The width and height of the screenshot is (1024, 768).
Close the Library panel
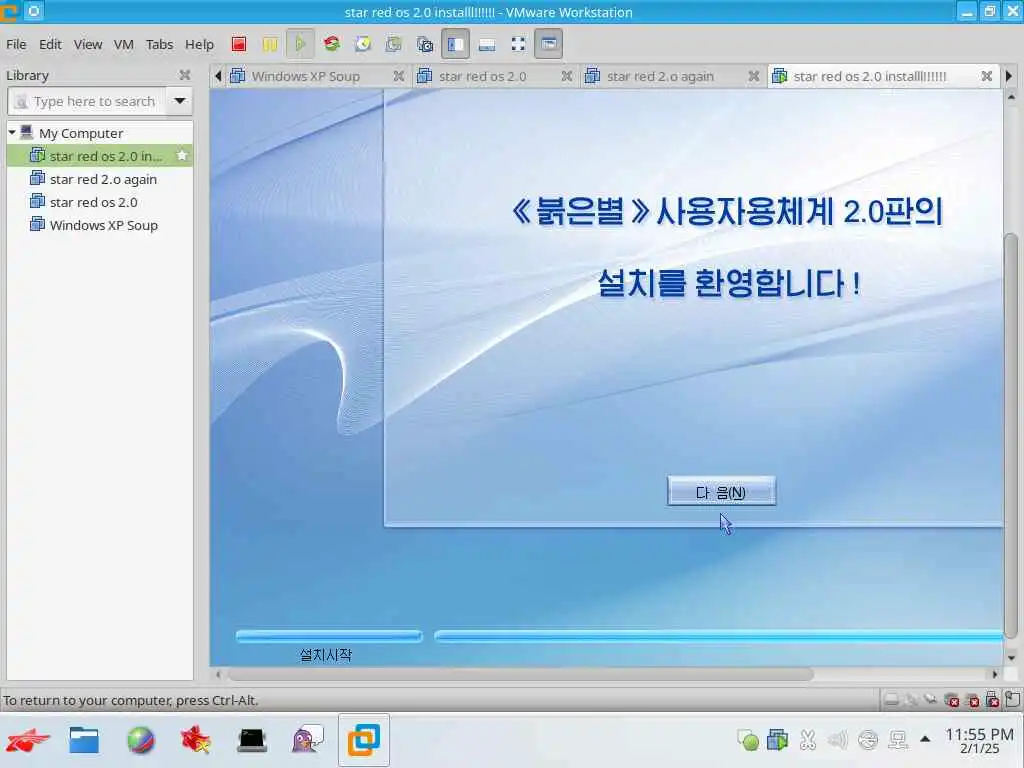(185, 75)
